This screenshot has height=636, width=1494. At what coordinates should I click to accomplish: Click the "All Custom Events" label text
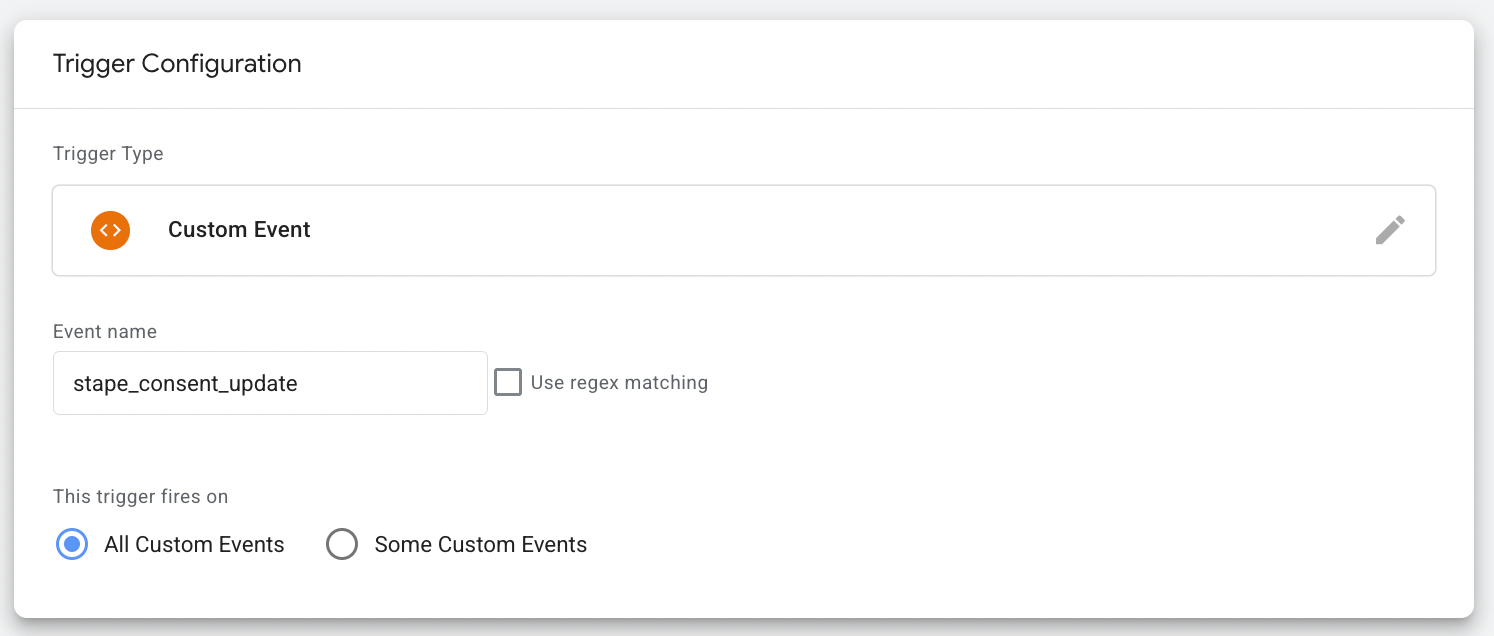194,545
